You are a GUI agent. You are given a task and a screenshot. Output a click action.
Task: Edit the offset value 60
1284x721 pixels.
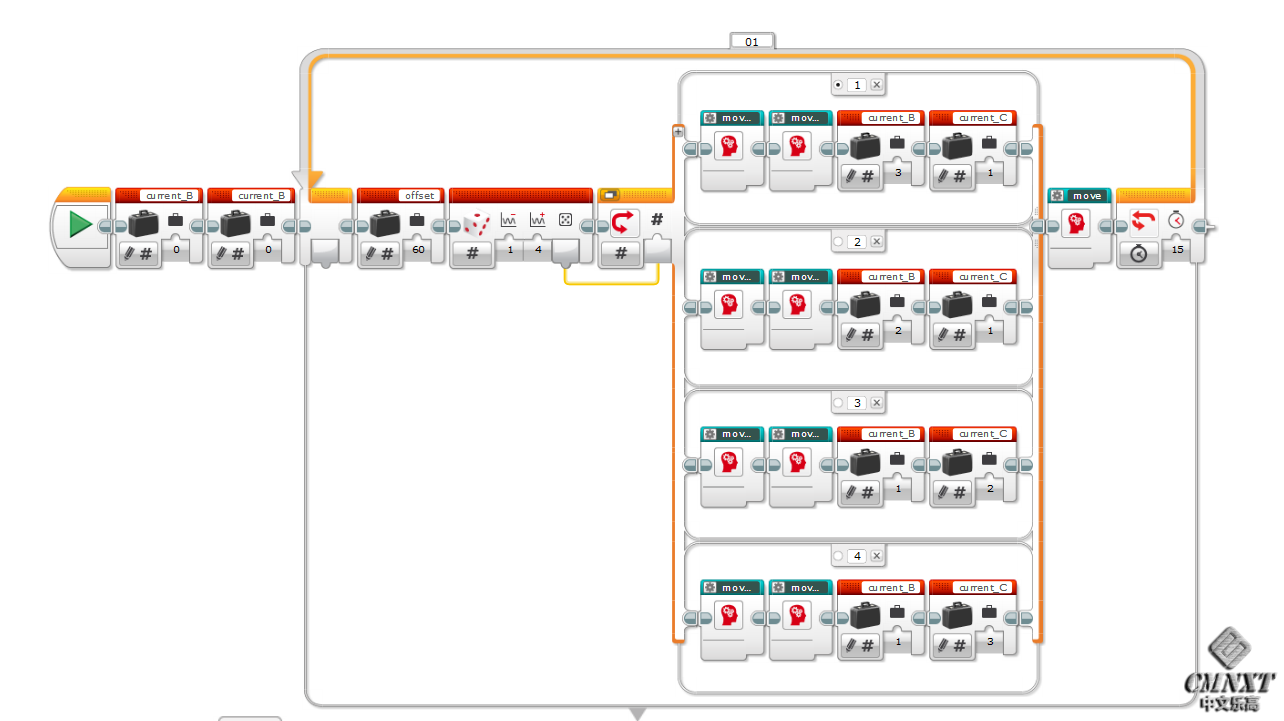tap(418, 250)
